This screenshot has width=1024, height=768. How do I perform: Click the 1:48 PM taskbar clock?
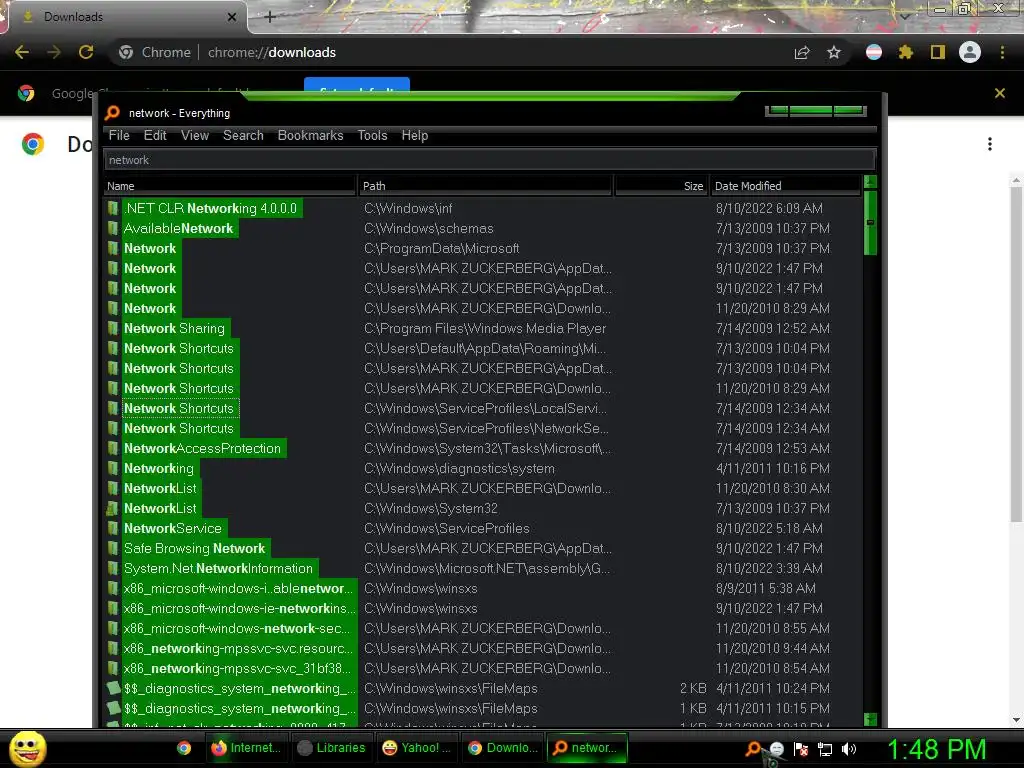[x=936, y=750]
